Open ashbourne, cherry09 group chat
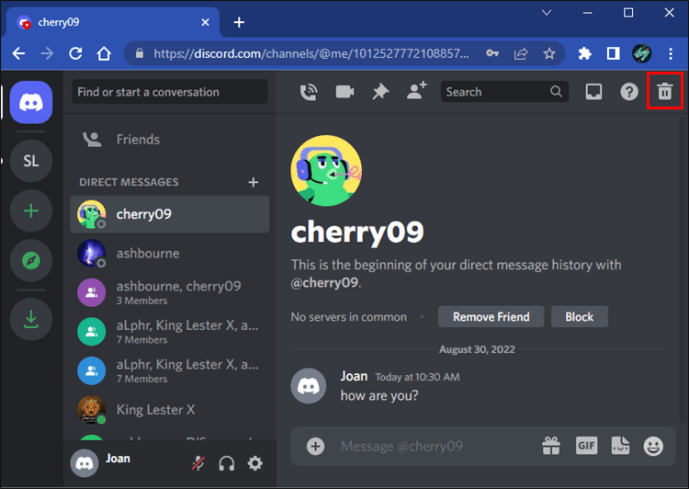This screenshot has height=489, width=689. point(170,293)
